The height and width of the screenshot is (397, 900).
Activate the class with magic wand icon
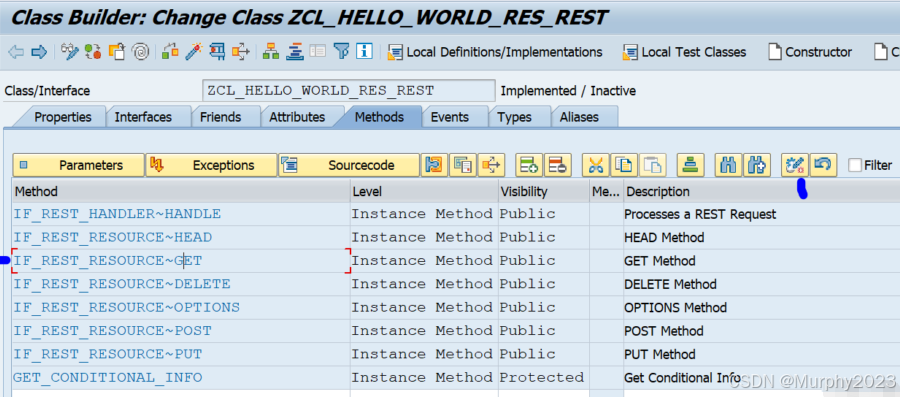(193, 52)
